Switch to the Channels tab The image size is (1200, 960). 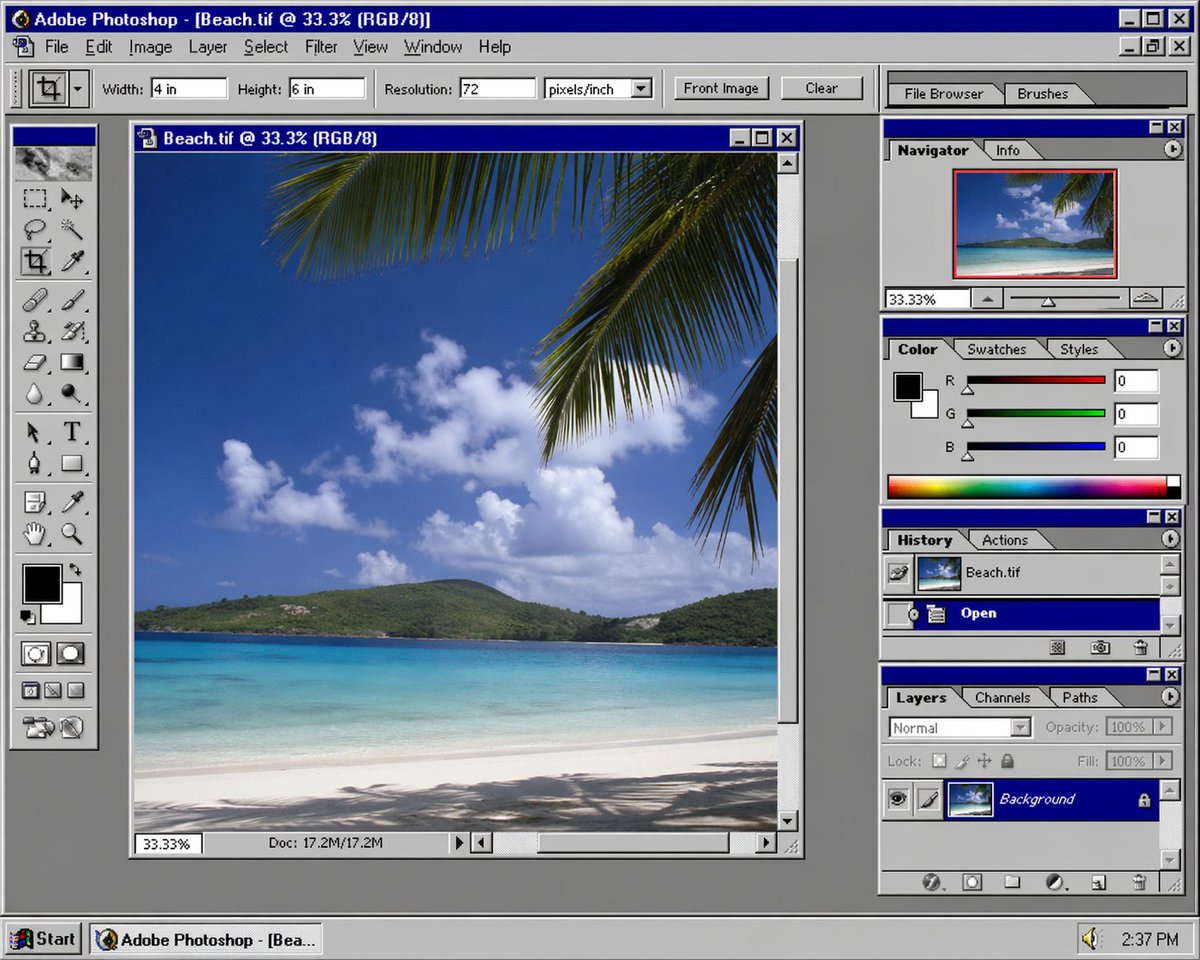pyautogui.click(x=1003, y=697)
